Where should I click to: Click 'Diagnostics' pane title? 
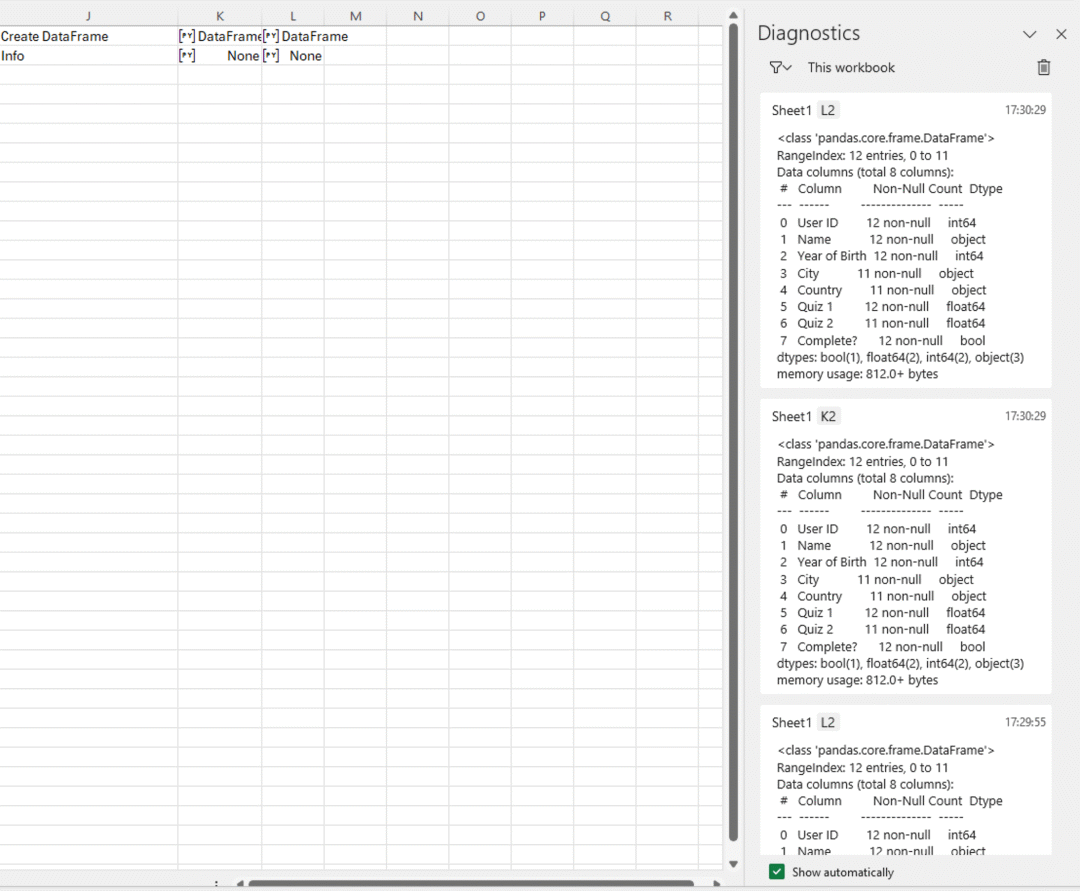pos(809,33)
